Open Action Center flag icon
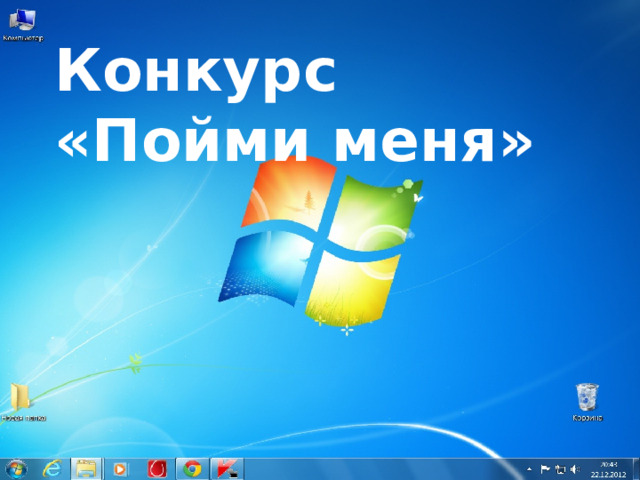640x480 pixels. pyautogui.click(x=545, y=469)
